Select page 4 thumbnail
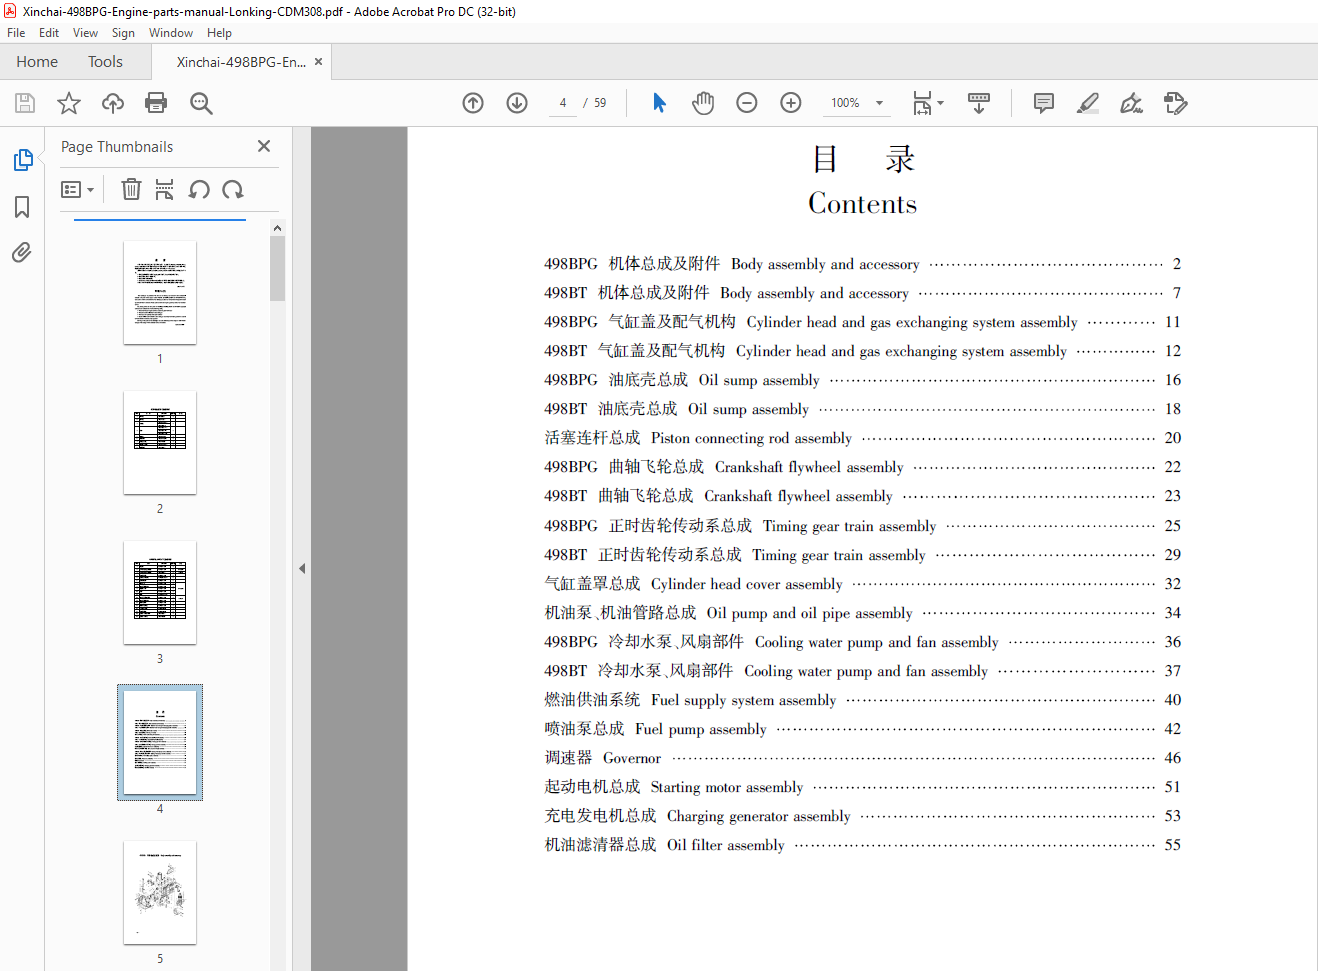 (x=160, y=743)
